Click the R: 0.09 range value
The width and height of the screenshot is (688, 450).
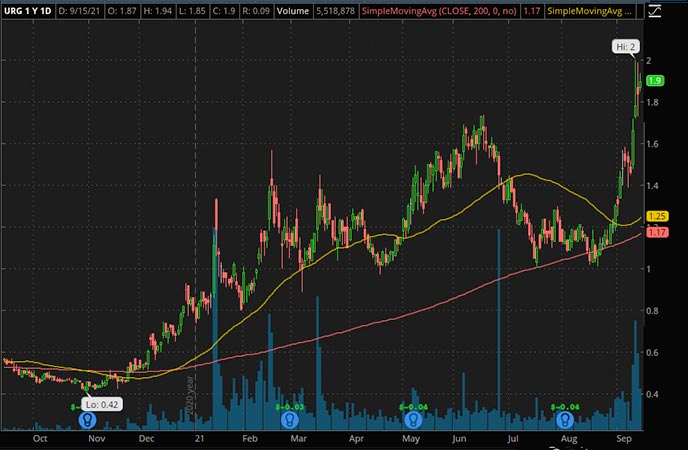pyautogui.click(x=256, y=11)
